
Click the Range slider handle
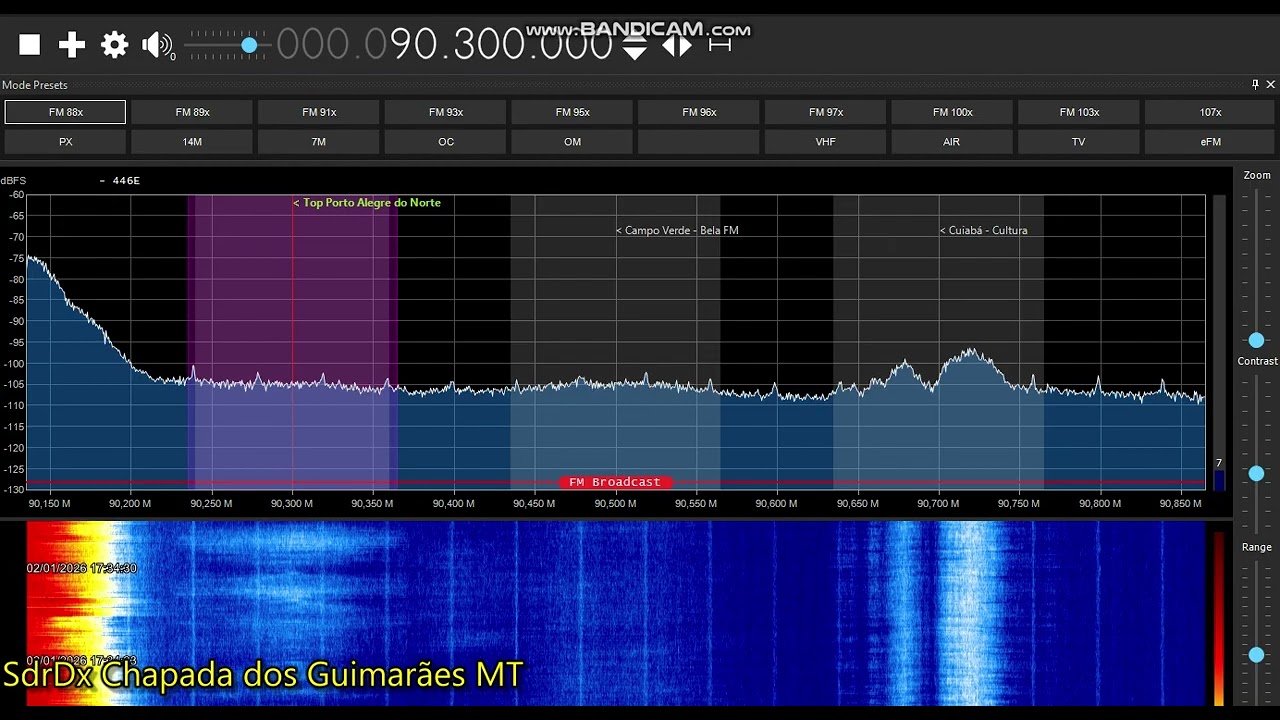[x=1257, y=655]
